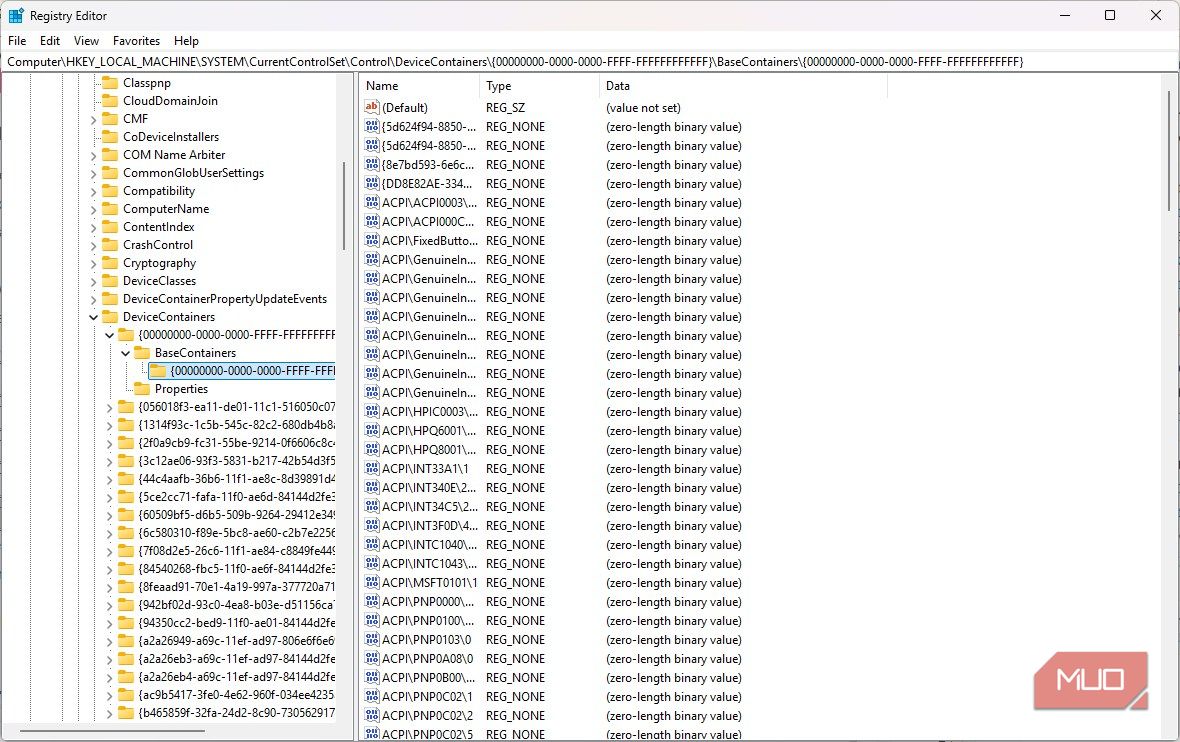
Task: Collapse the top {00000000-0000-0000-FFFF node under DeviceContainers
Action: click(109, 335)
